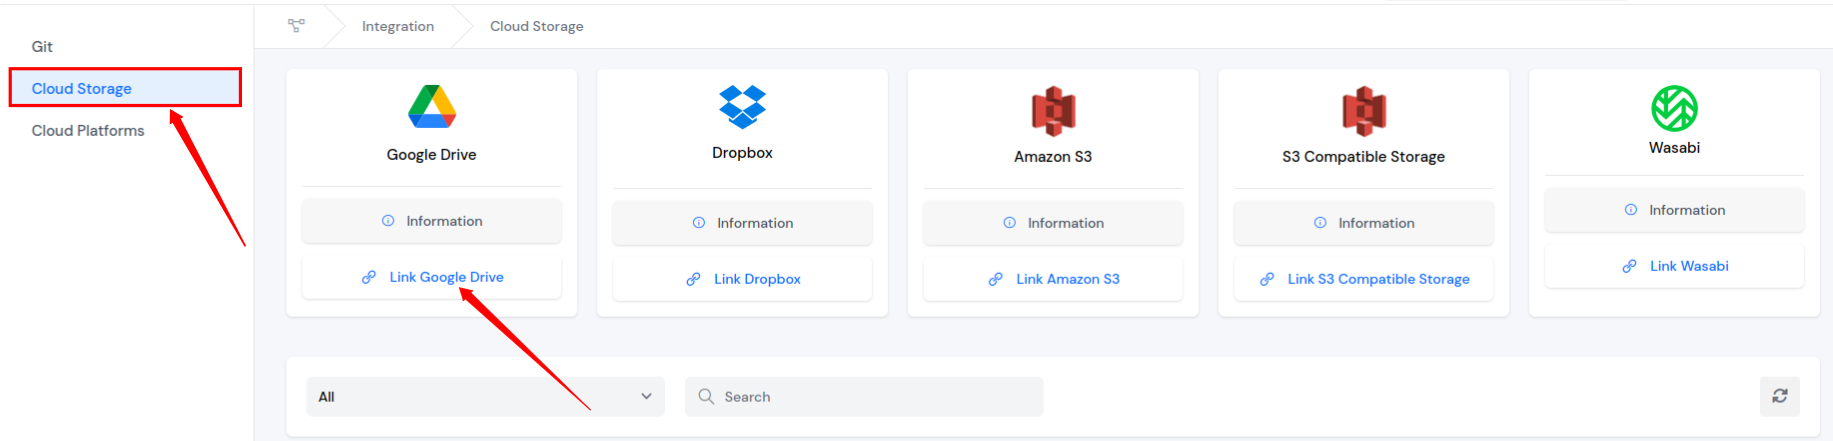Select Cloud Storage in the sidebar
Screen dimensions: 1833x441
coord(82,88)
